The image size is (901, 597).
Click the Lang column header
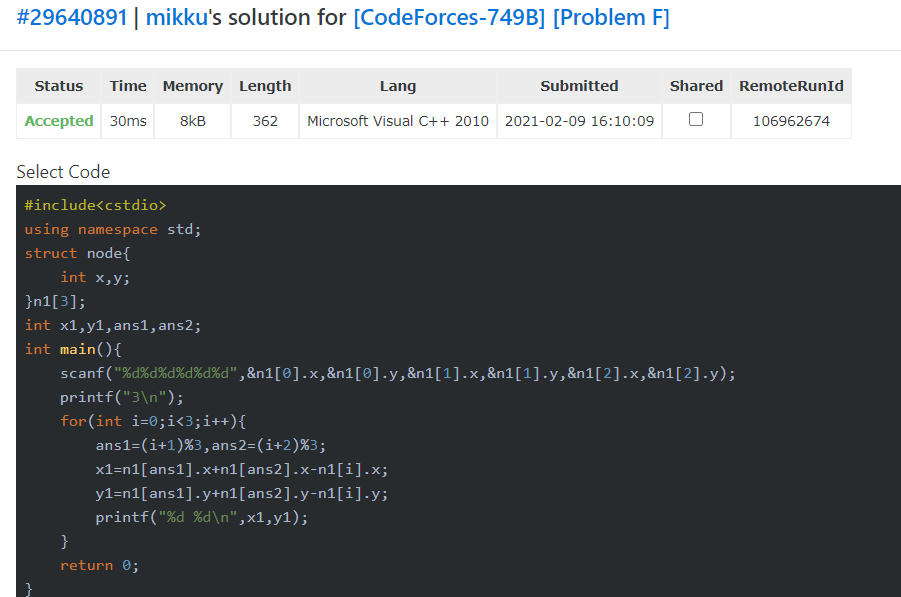[398, 86]
